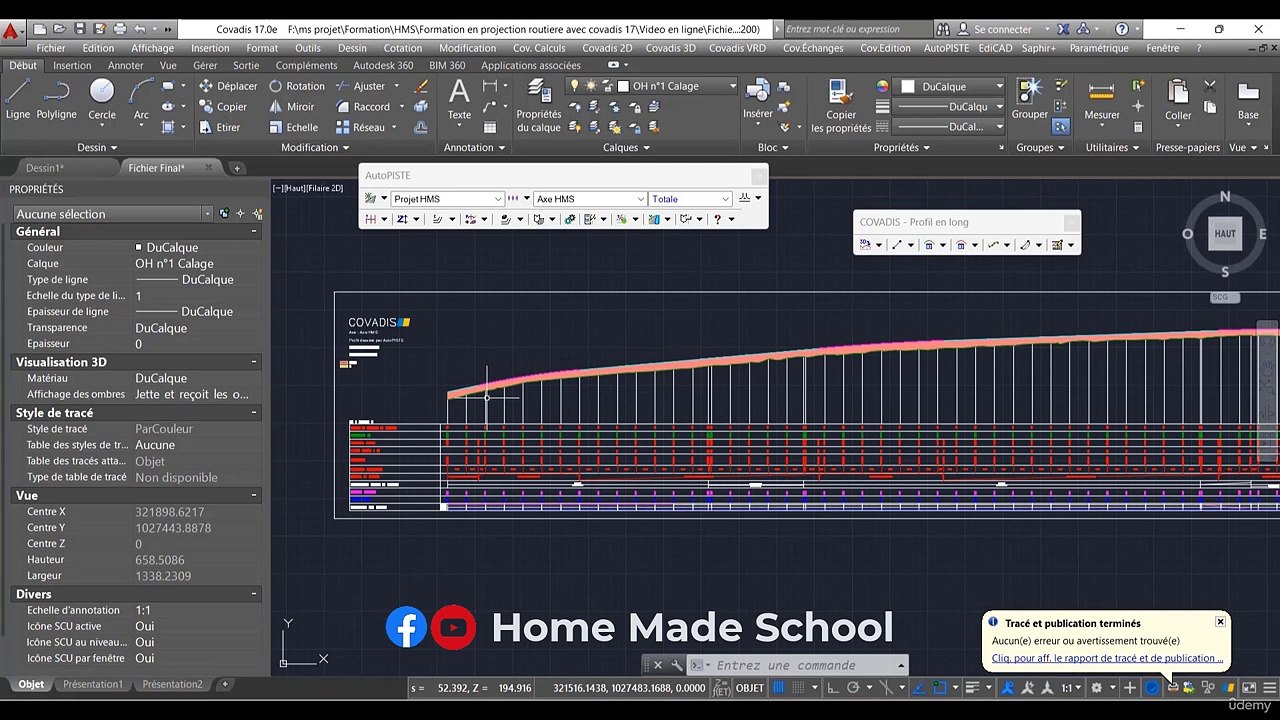This screenshot has height=720, width=1280.
Task: Switch to the Présentation1 layout tab
Action: pyautogui.click(x=93, y=685)
